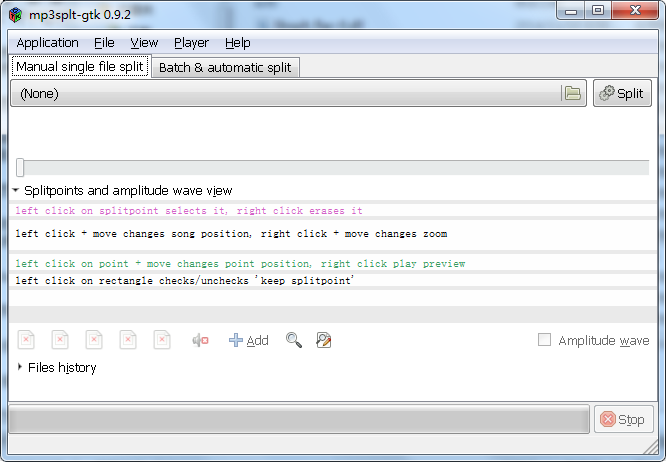
Task: Click the leftmost disabled player control icon
Action: 26,340
